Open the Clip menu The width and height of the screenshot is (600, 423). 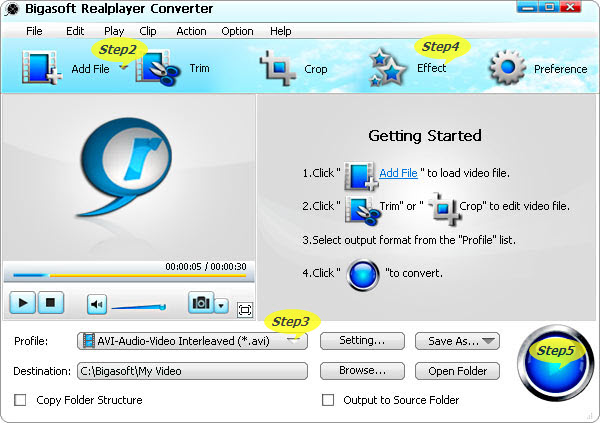tap(148, 31)
